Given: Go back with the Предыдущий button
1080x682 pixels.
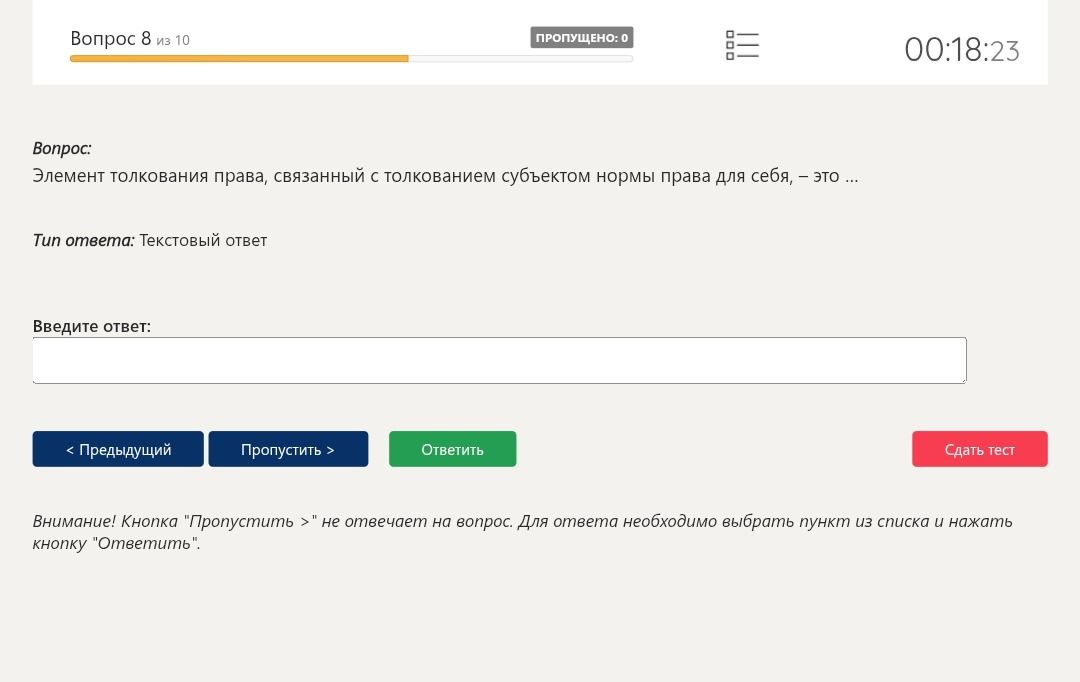Looking at the screenshot, I should 118,449.
